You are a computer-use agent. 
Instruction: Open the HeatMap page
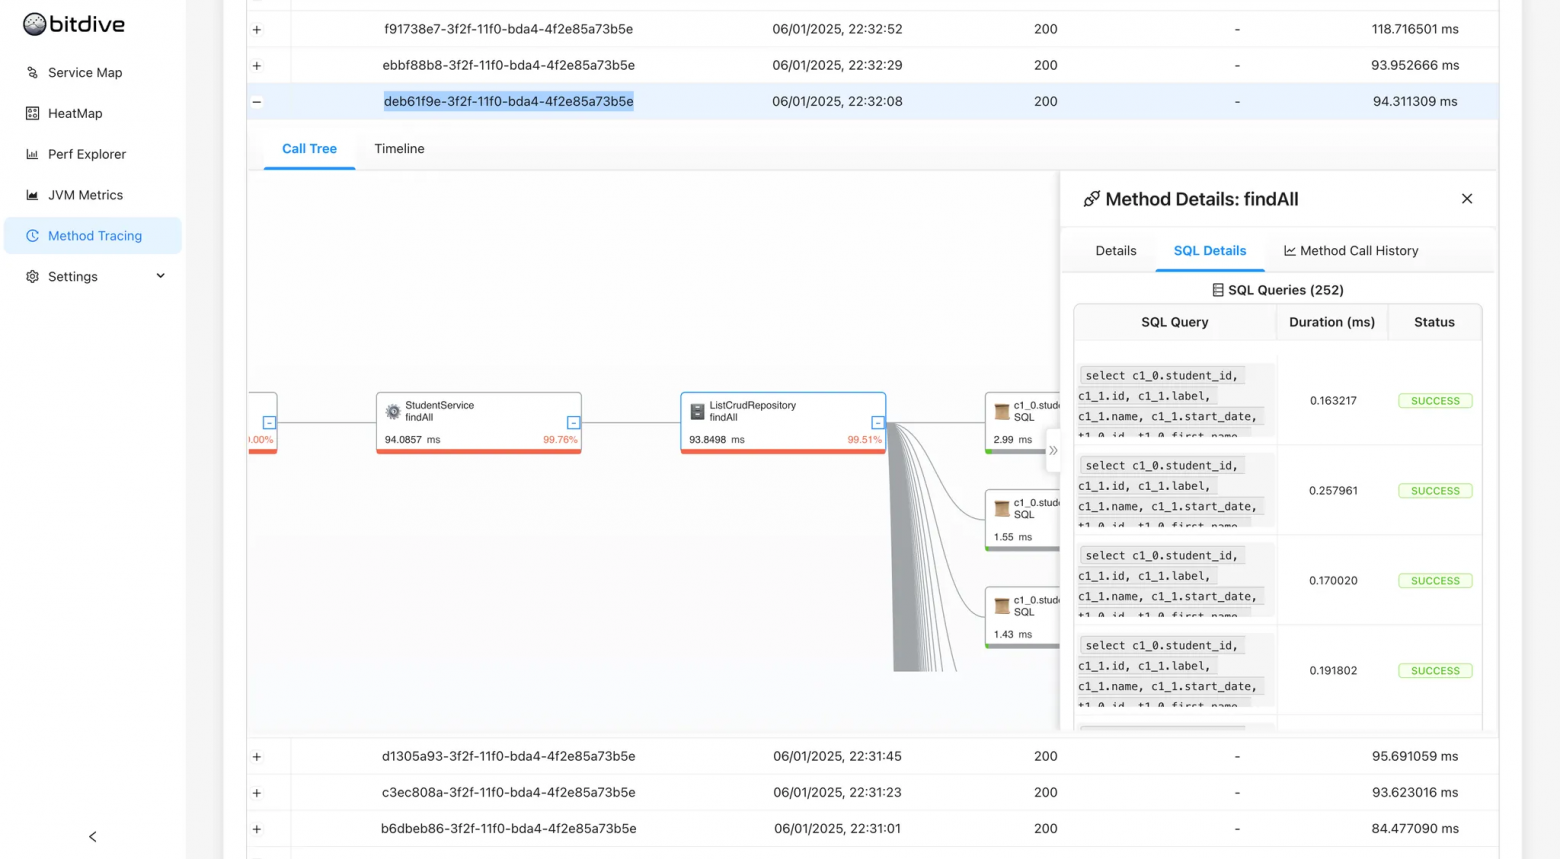point(75,114)
